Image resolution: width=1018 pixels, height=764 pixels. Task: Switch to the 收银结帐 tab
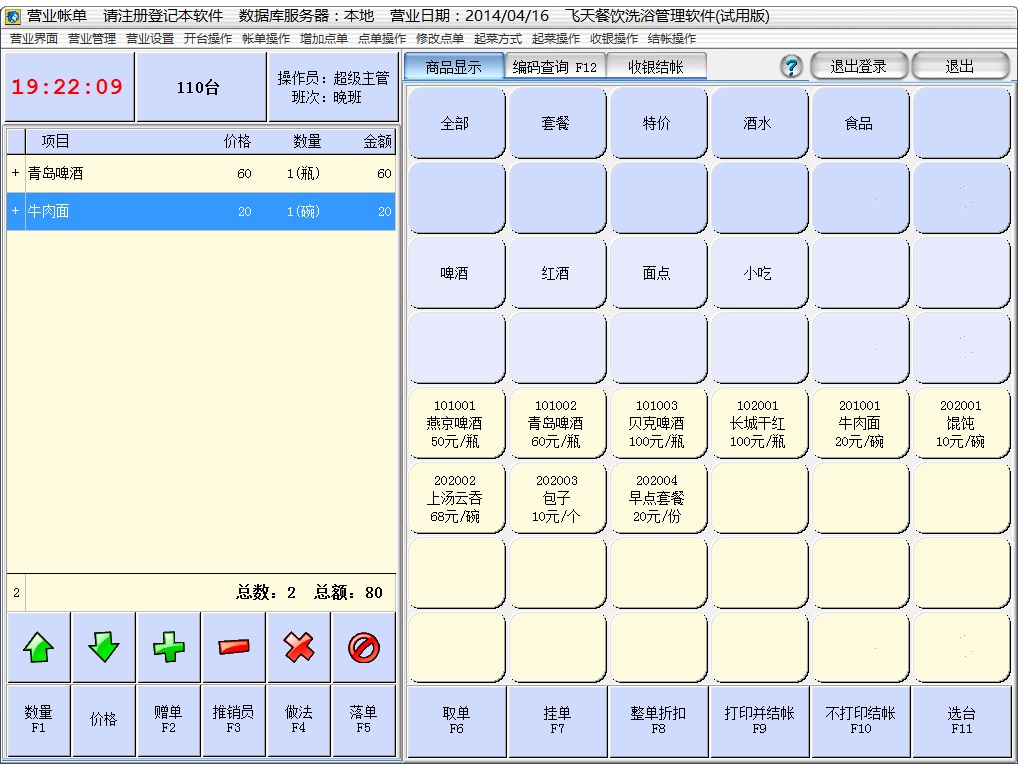pos(655,67)
